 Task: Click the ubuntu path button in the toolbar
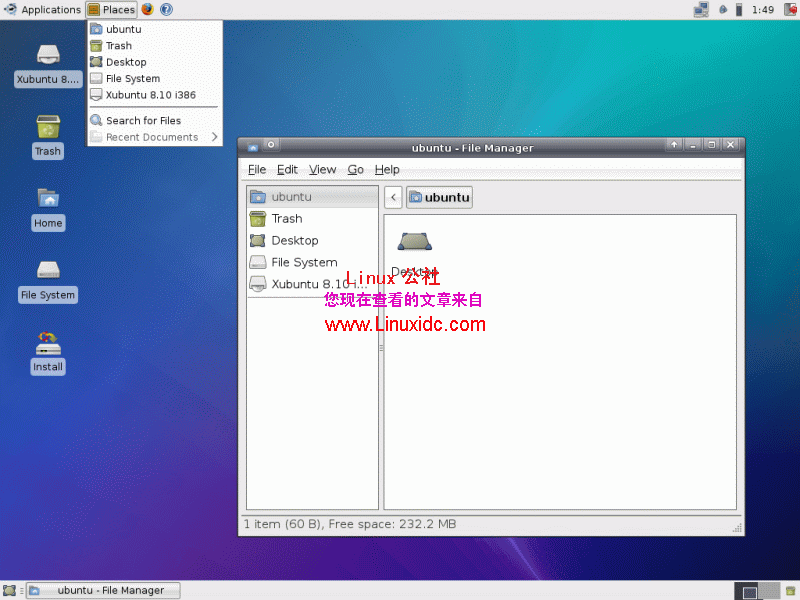[438, 197]
